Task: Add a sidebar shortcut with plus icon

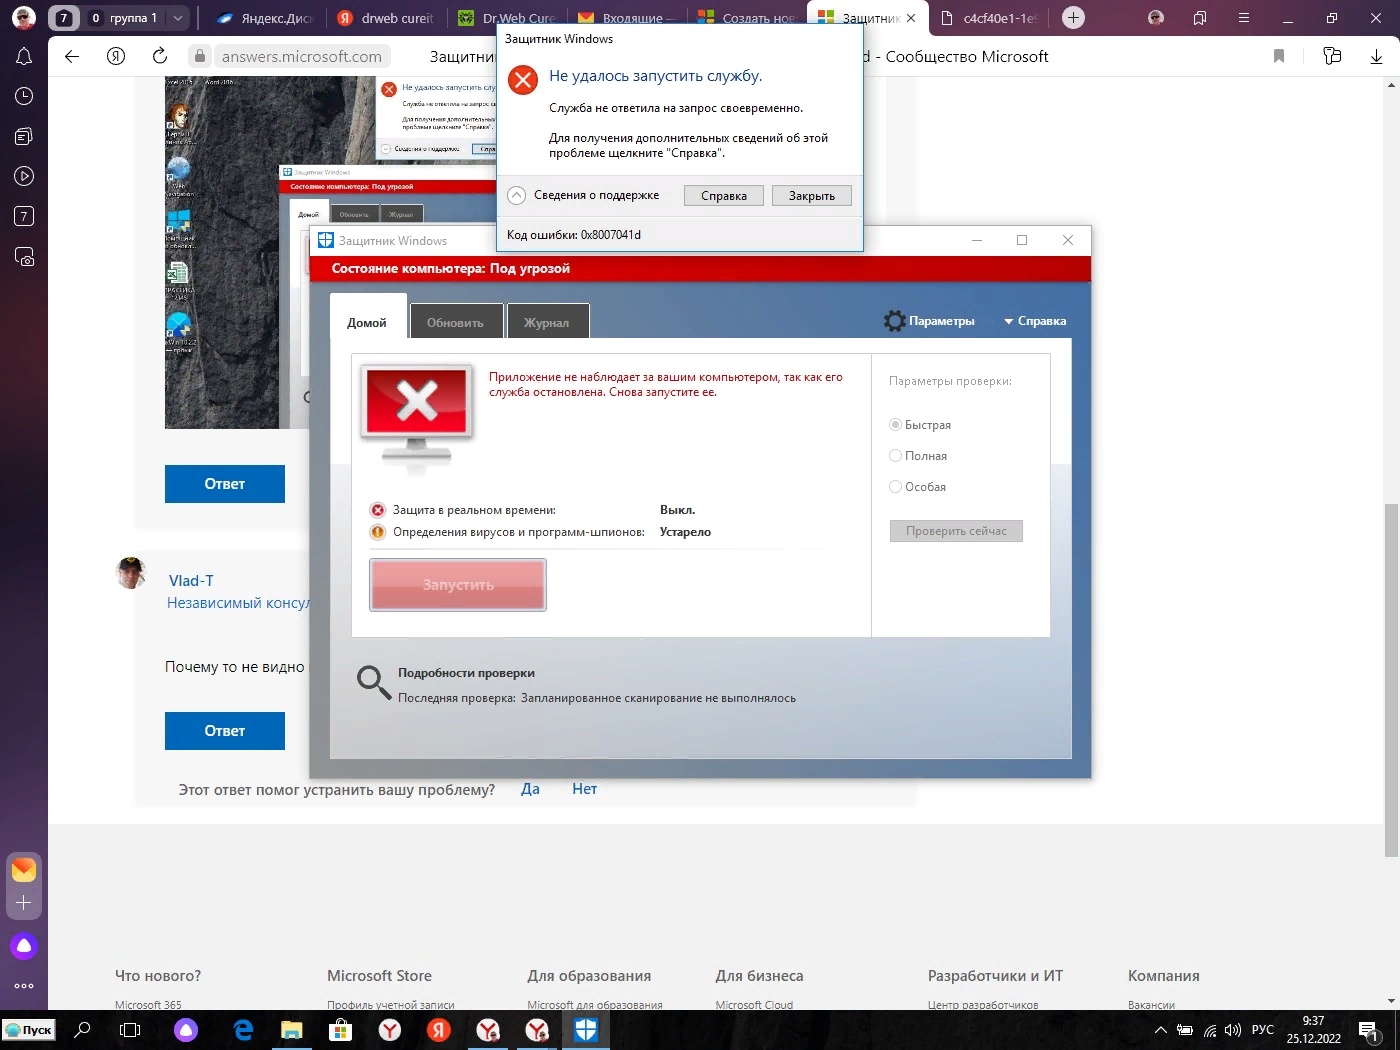Action: 24,903
